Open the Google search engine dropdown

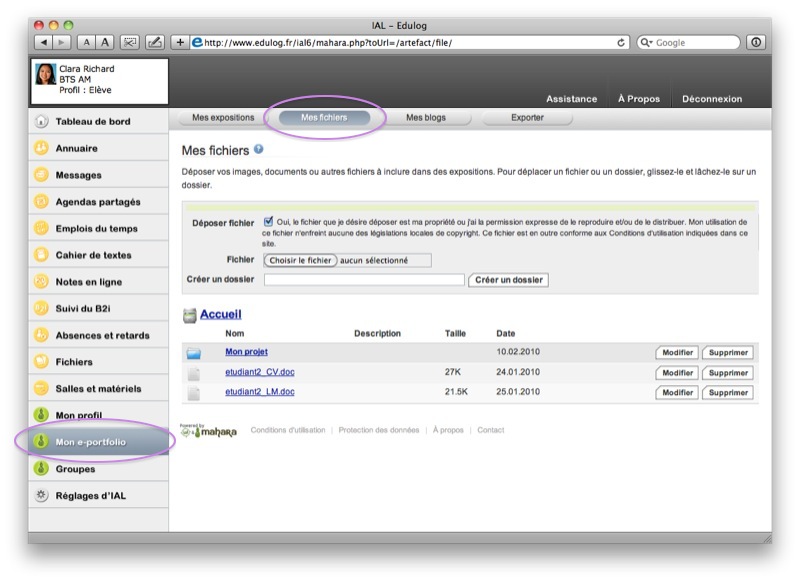click(x=647, y=42)
